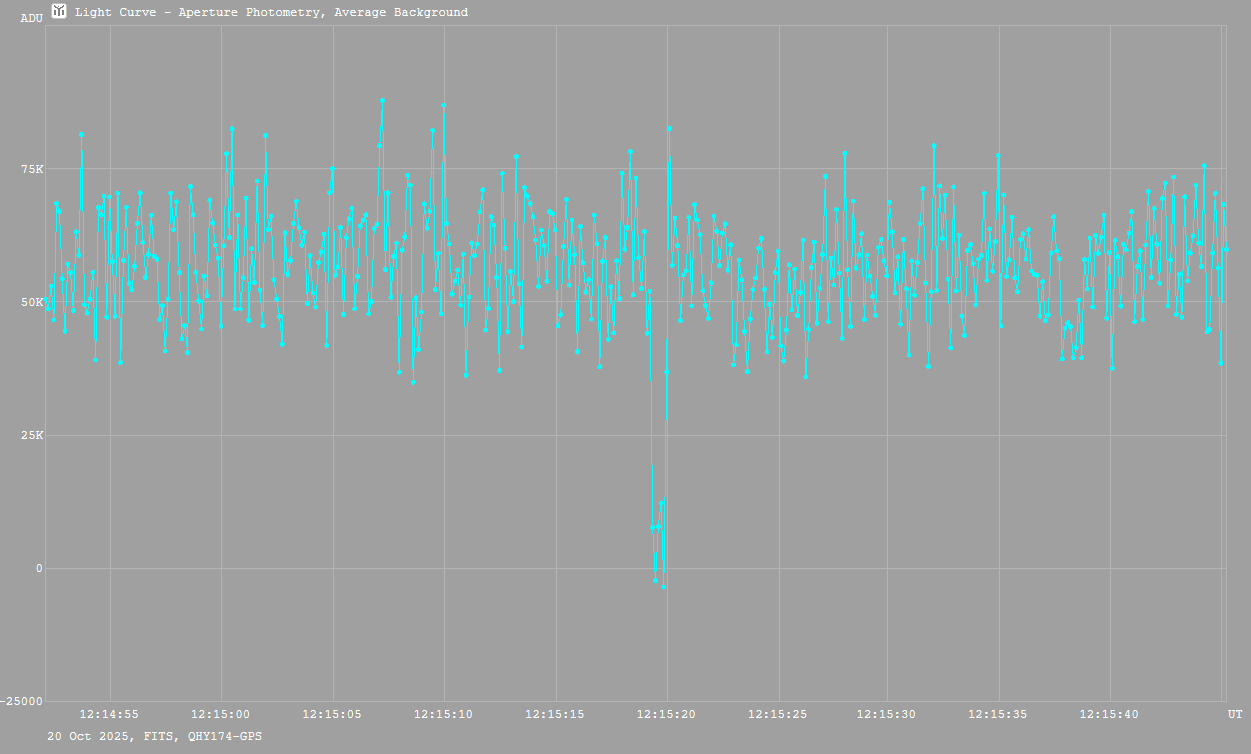Select the 12:15:10 time axis tick

coord(443,714)
